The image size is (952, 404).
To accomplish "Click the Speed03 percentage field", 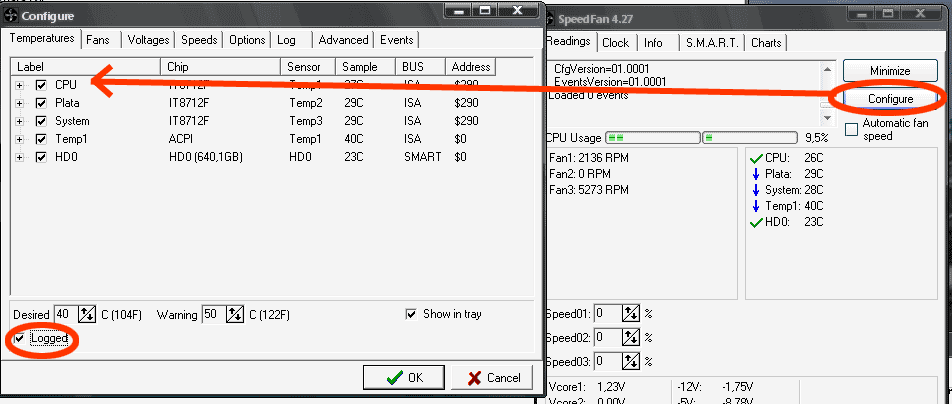I will pos(608,361).
